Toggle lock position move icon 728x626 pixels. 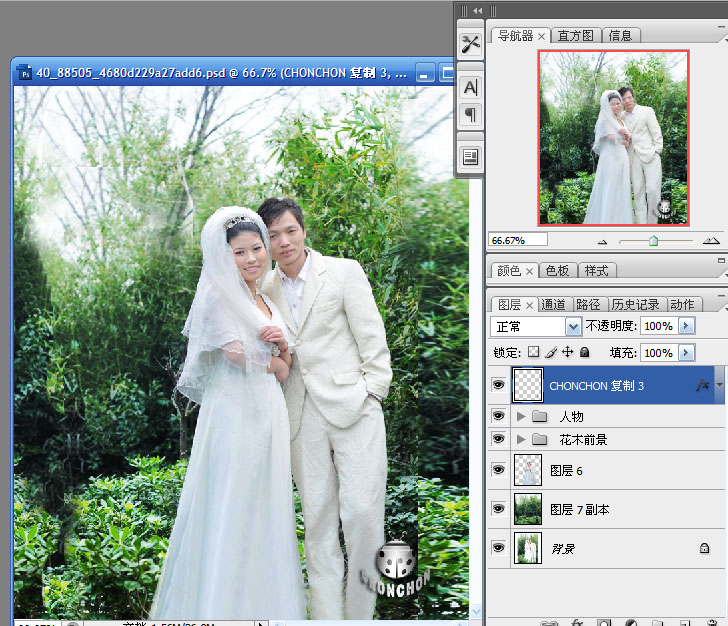tap(567, 352)
